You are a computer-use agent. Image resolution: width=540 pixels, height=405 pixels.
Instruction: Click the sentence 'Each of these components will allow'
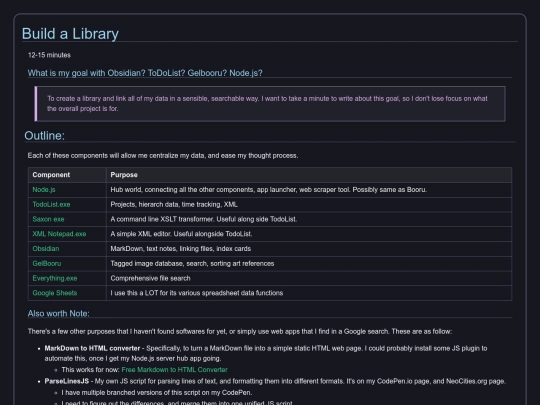pyautogui.click(x=163, y=156)
